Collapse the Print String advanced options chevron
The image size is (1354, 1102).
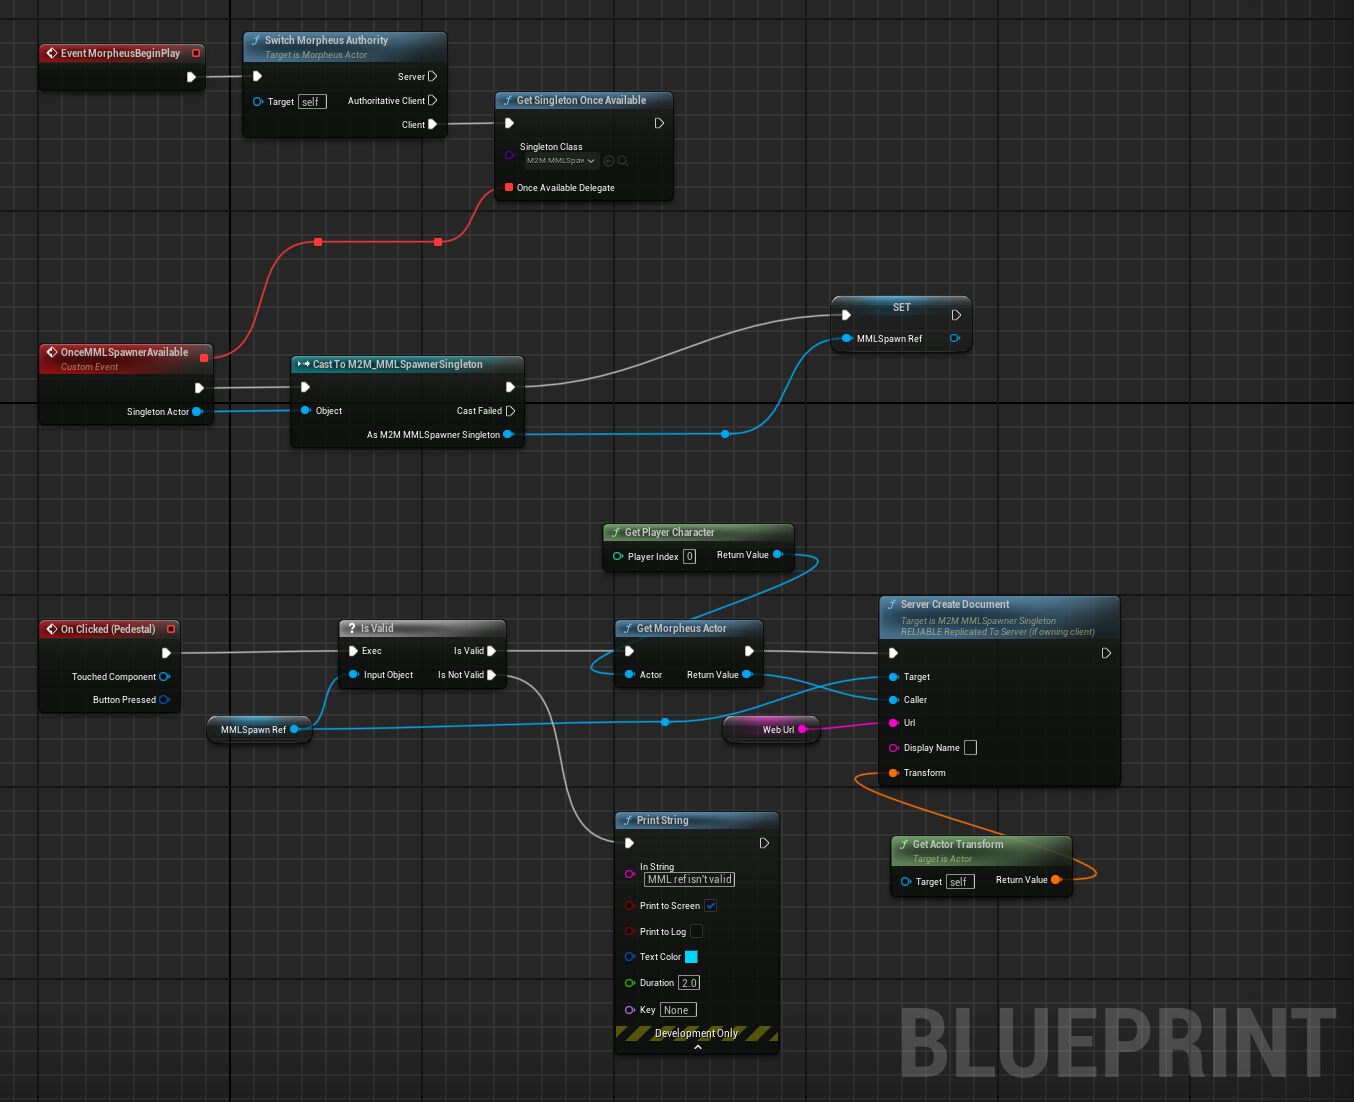(x=697, y=1047)
